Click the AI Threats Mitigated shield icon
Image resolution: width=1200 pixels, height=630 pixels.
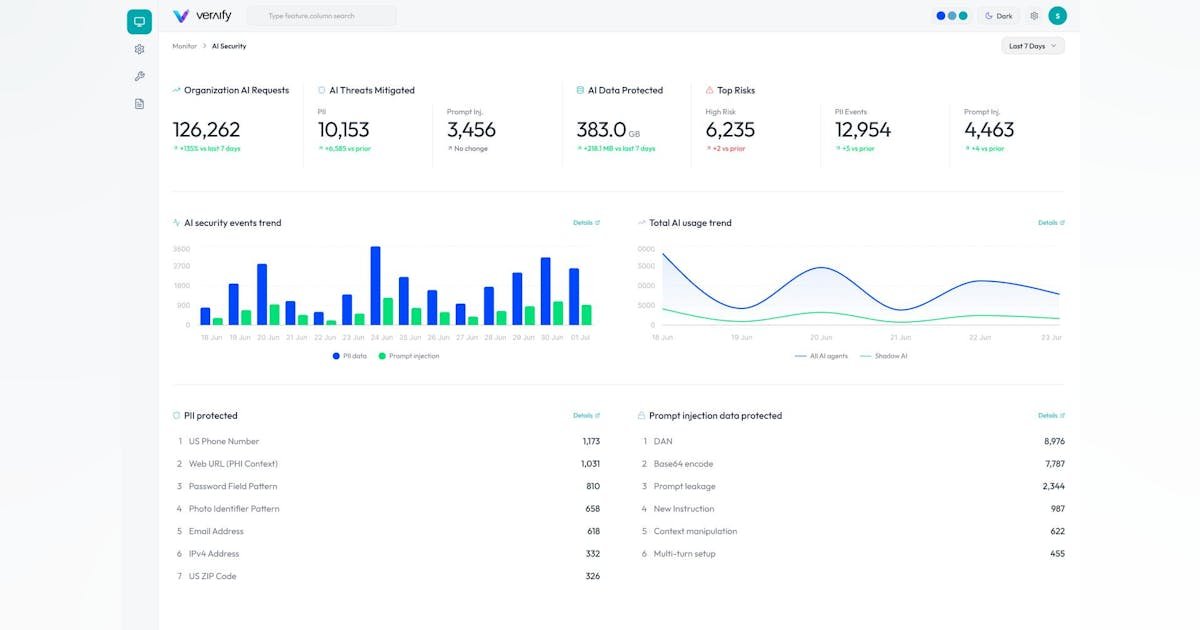[x=321, y=90]
